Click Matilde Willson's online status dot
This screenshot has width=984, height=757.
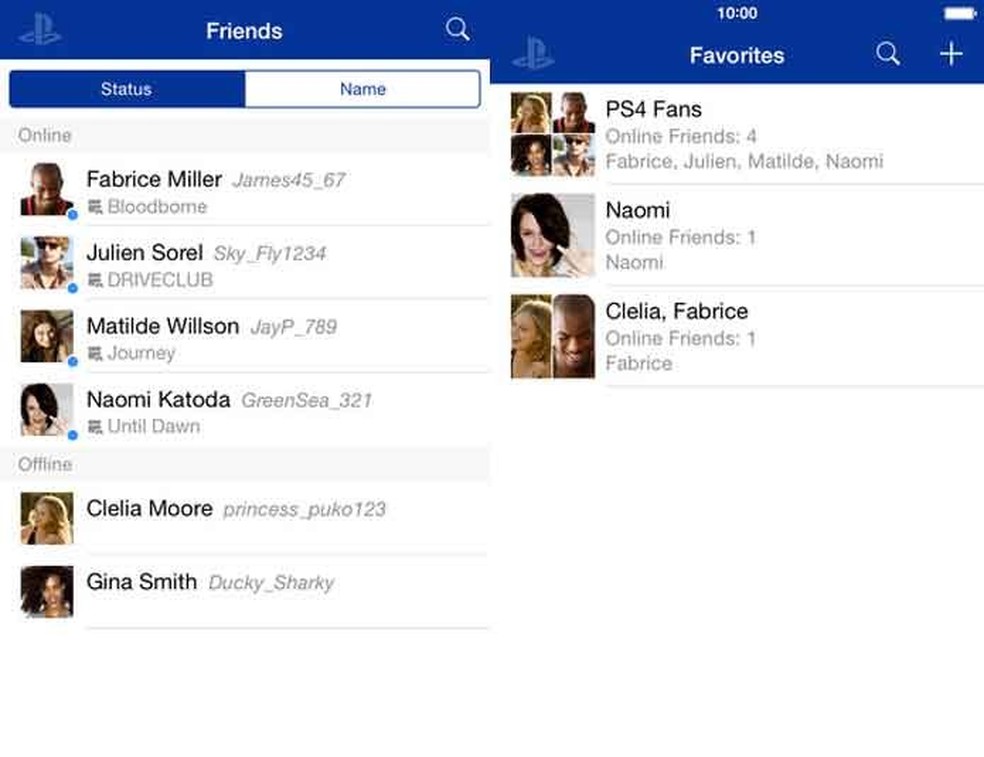tap(72, 361)
